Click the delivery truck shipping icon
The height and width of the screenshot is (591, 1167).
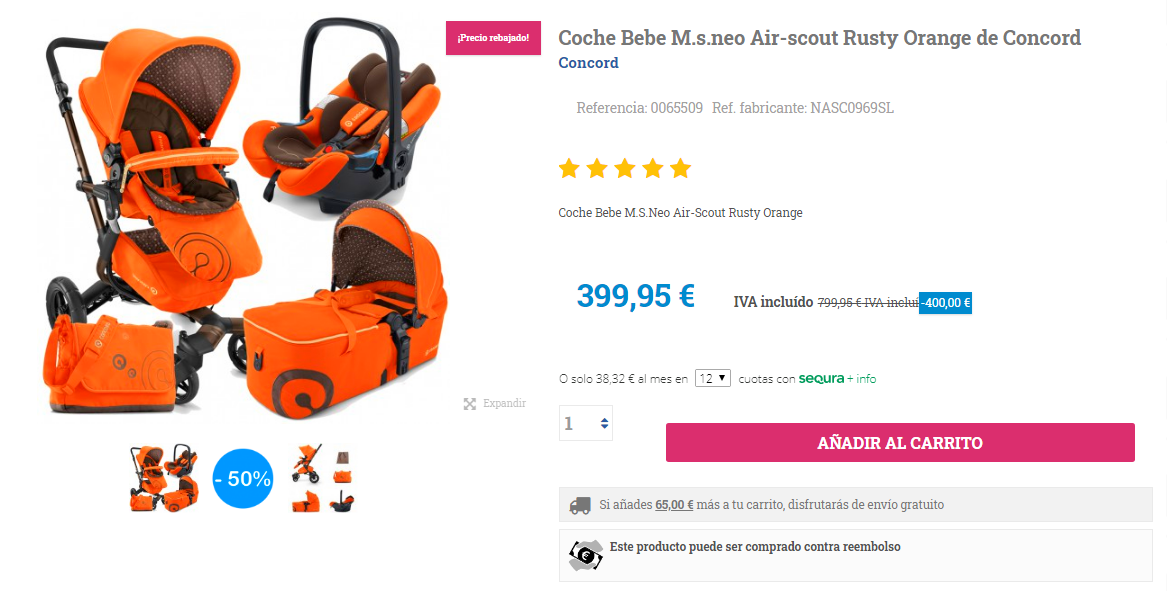coord(580,505)
